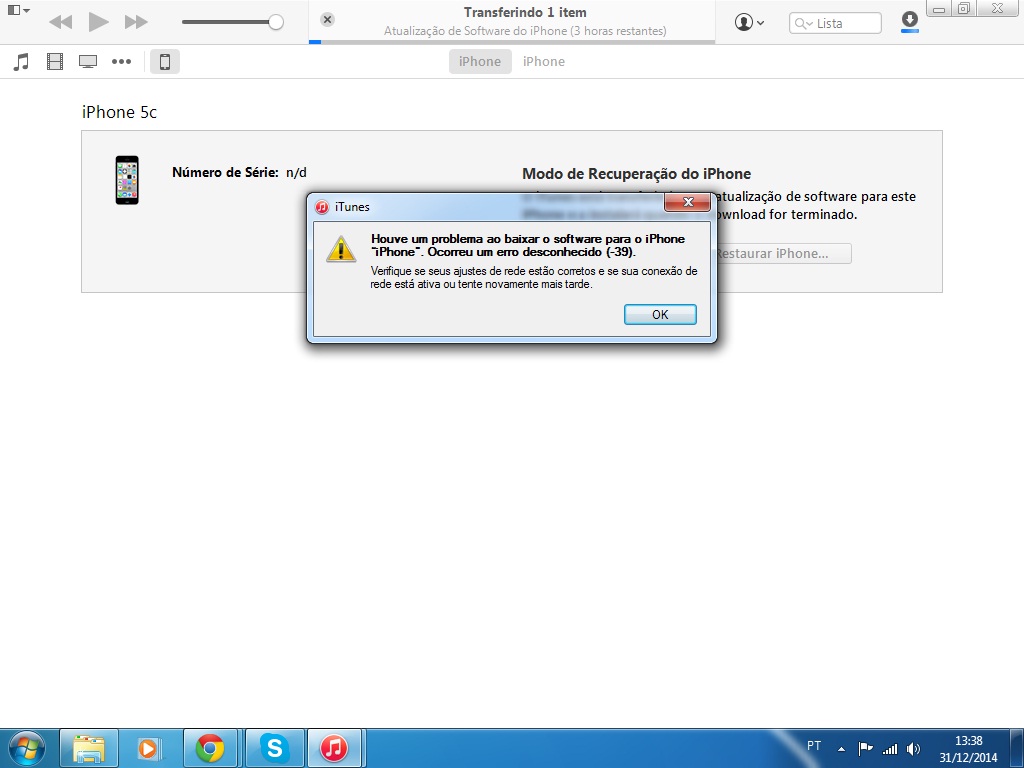Open the Music library icon

coord(21,62)
